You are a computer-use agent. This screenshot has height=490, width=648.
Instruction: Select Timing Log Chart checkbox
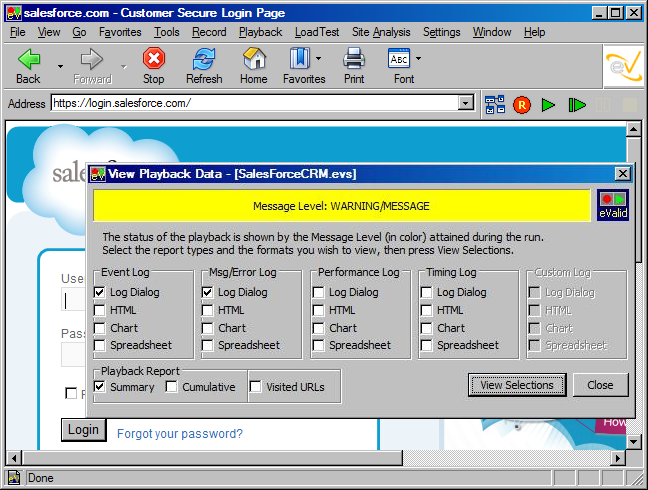426,328
